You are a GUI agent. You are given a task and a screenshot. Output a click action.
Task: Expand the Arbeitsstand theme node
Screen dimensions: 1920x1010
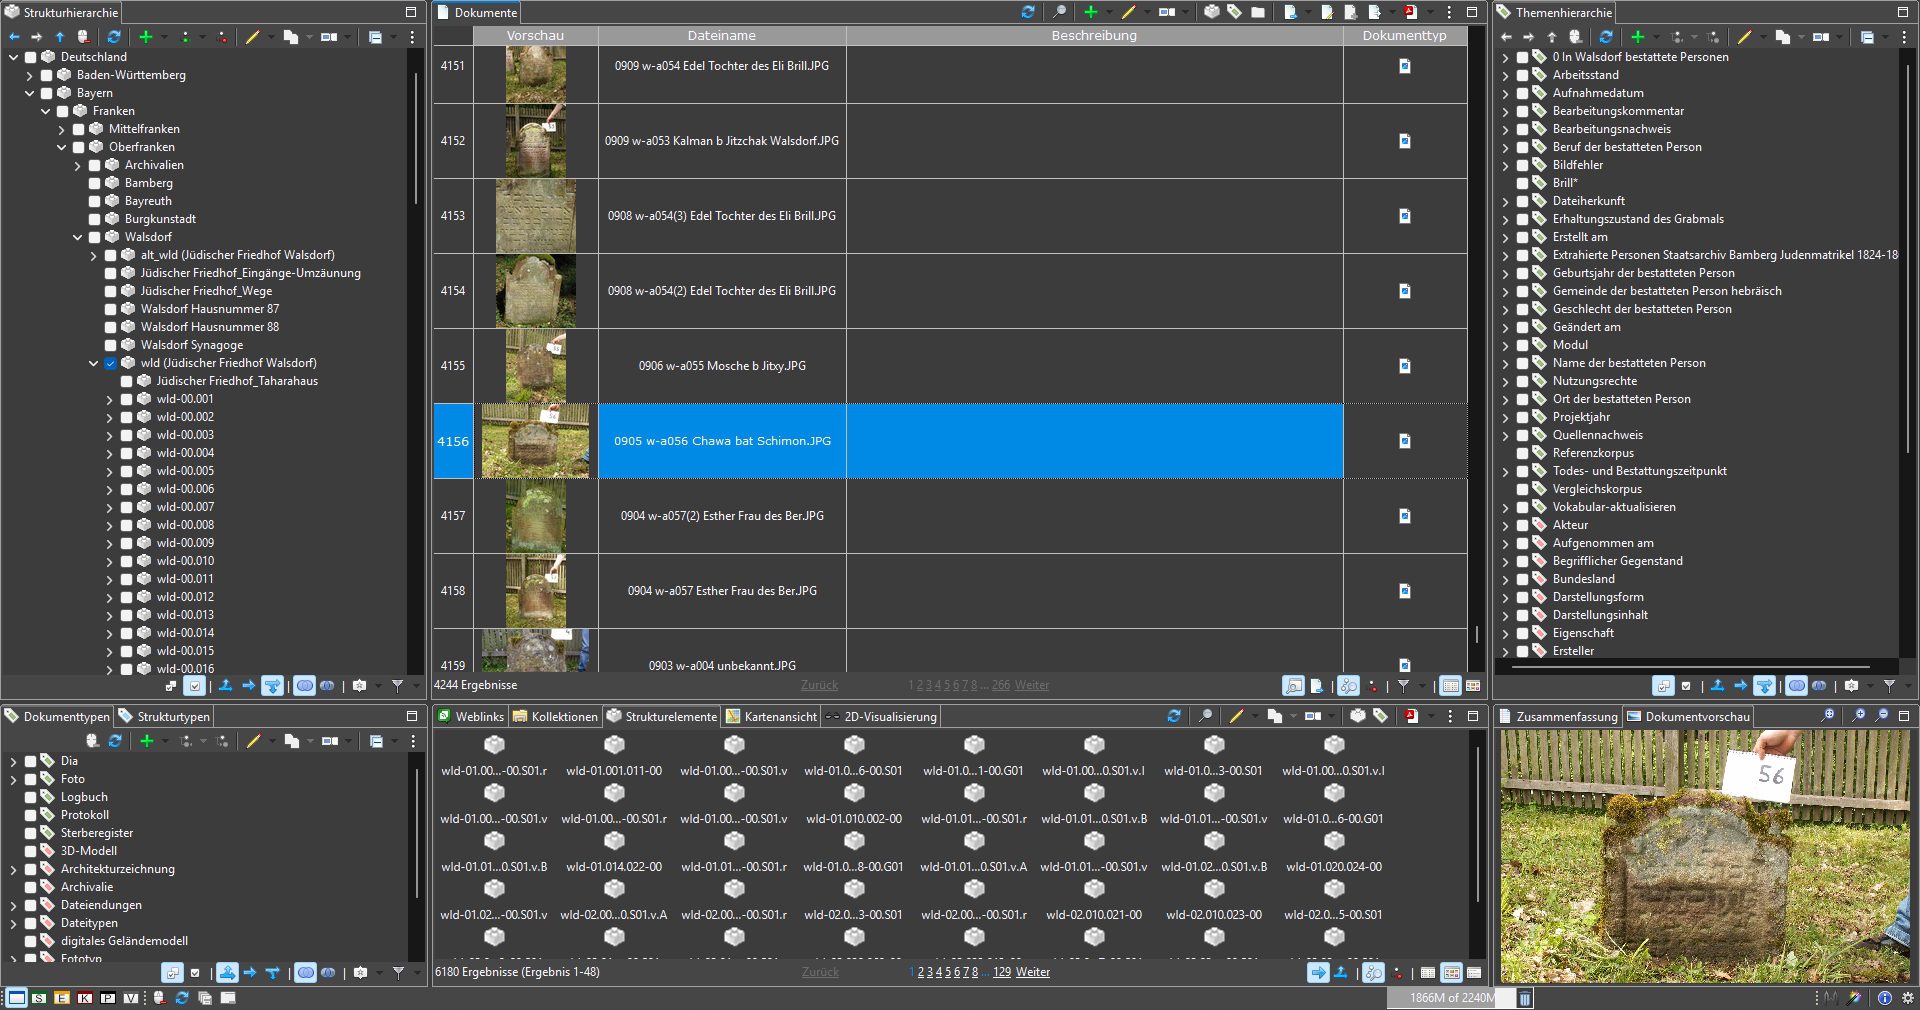1505,75
